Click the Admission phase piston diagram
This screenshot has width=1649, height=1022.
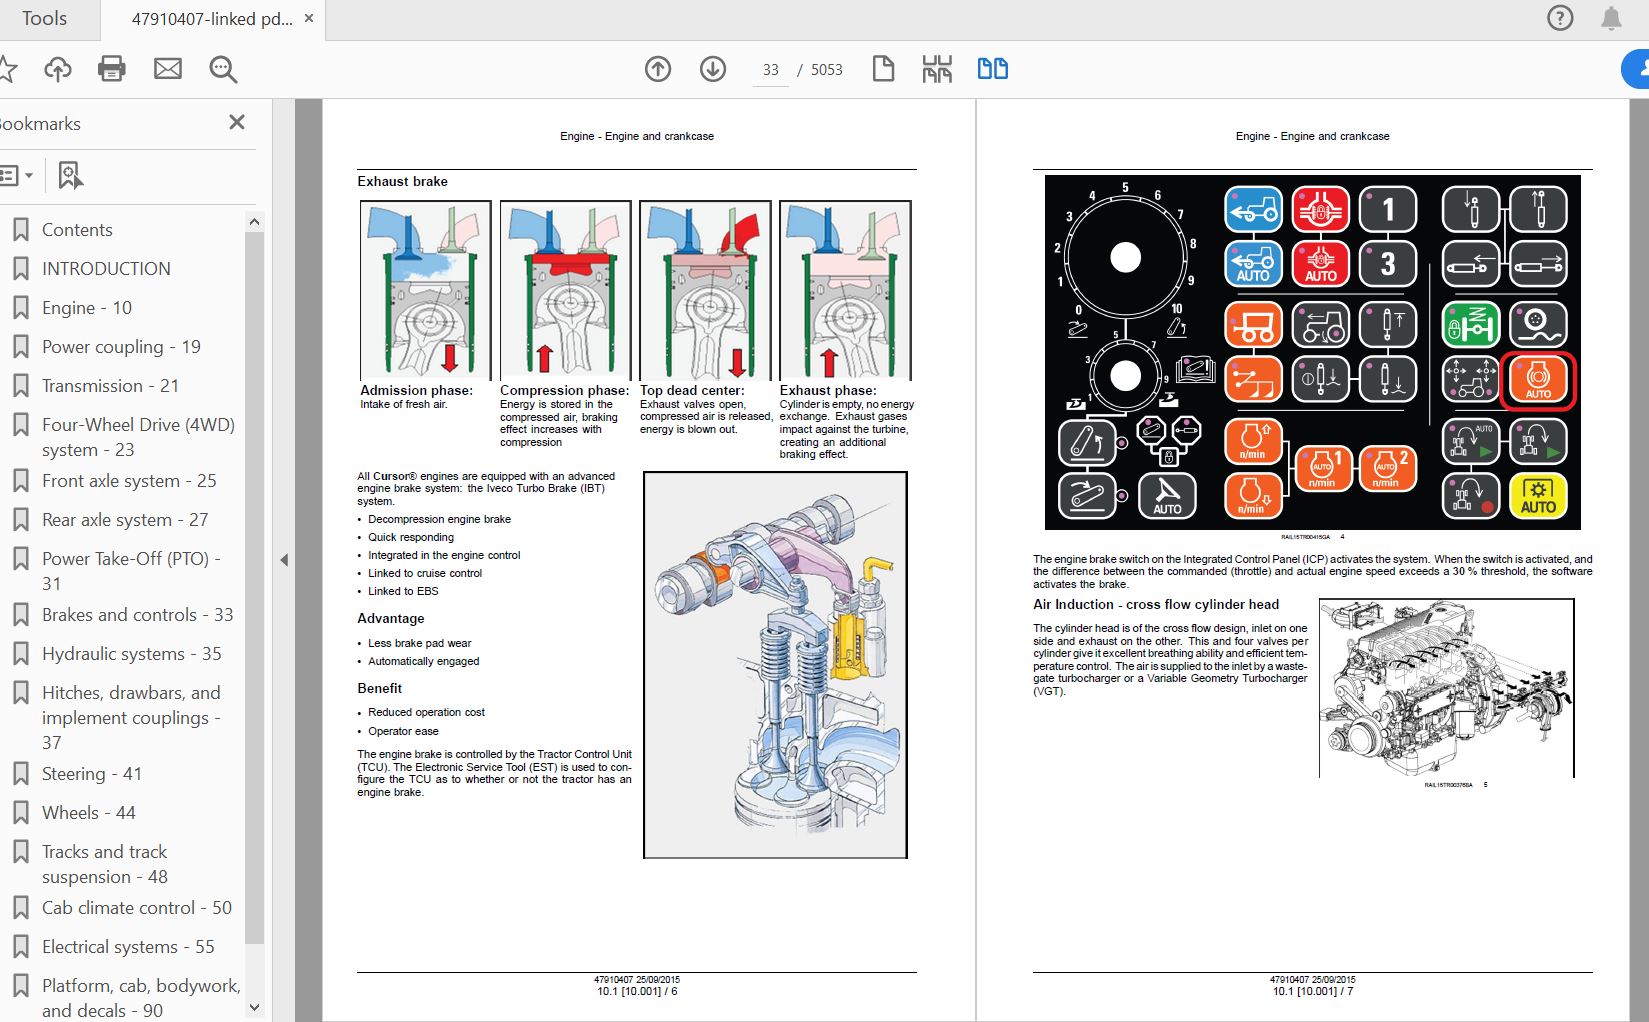point(426,290)
